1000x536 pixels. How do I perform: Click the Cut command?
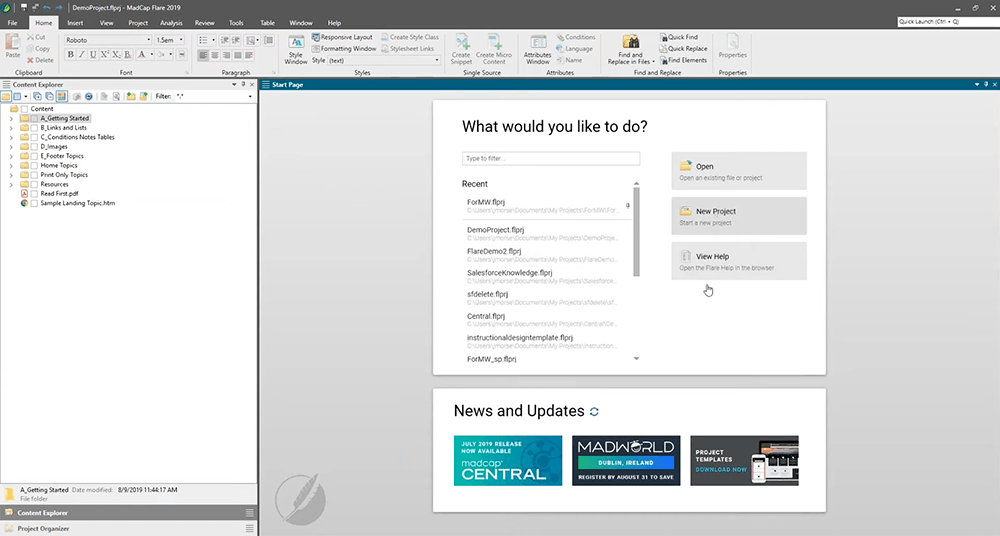click(36, 37)
